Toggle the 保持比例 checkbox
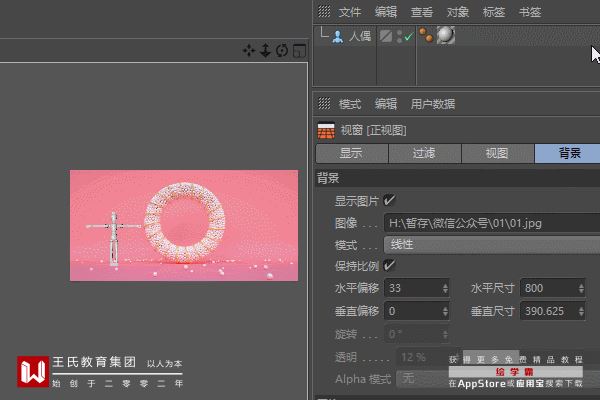This screenshot has width=600, height=400. (x=389, y=265)
